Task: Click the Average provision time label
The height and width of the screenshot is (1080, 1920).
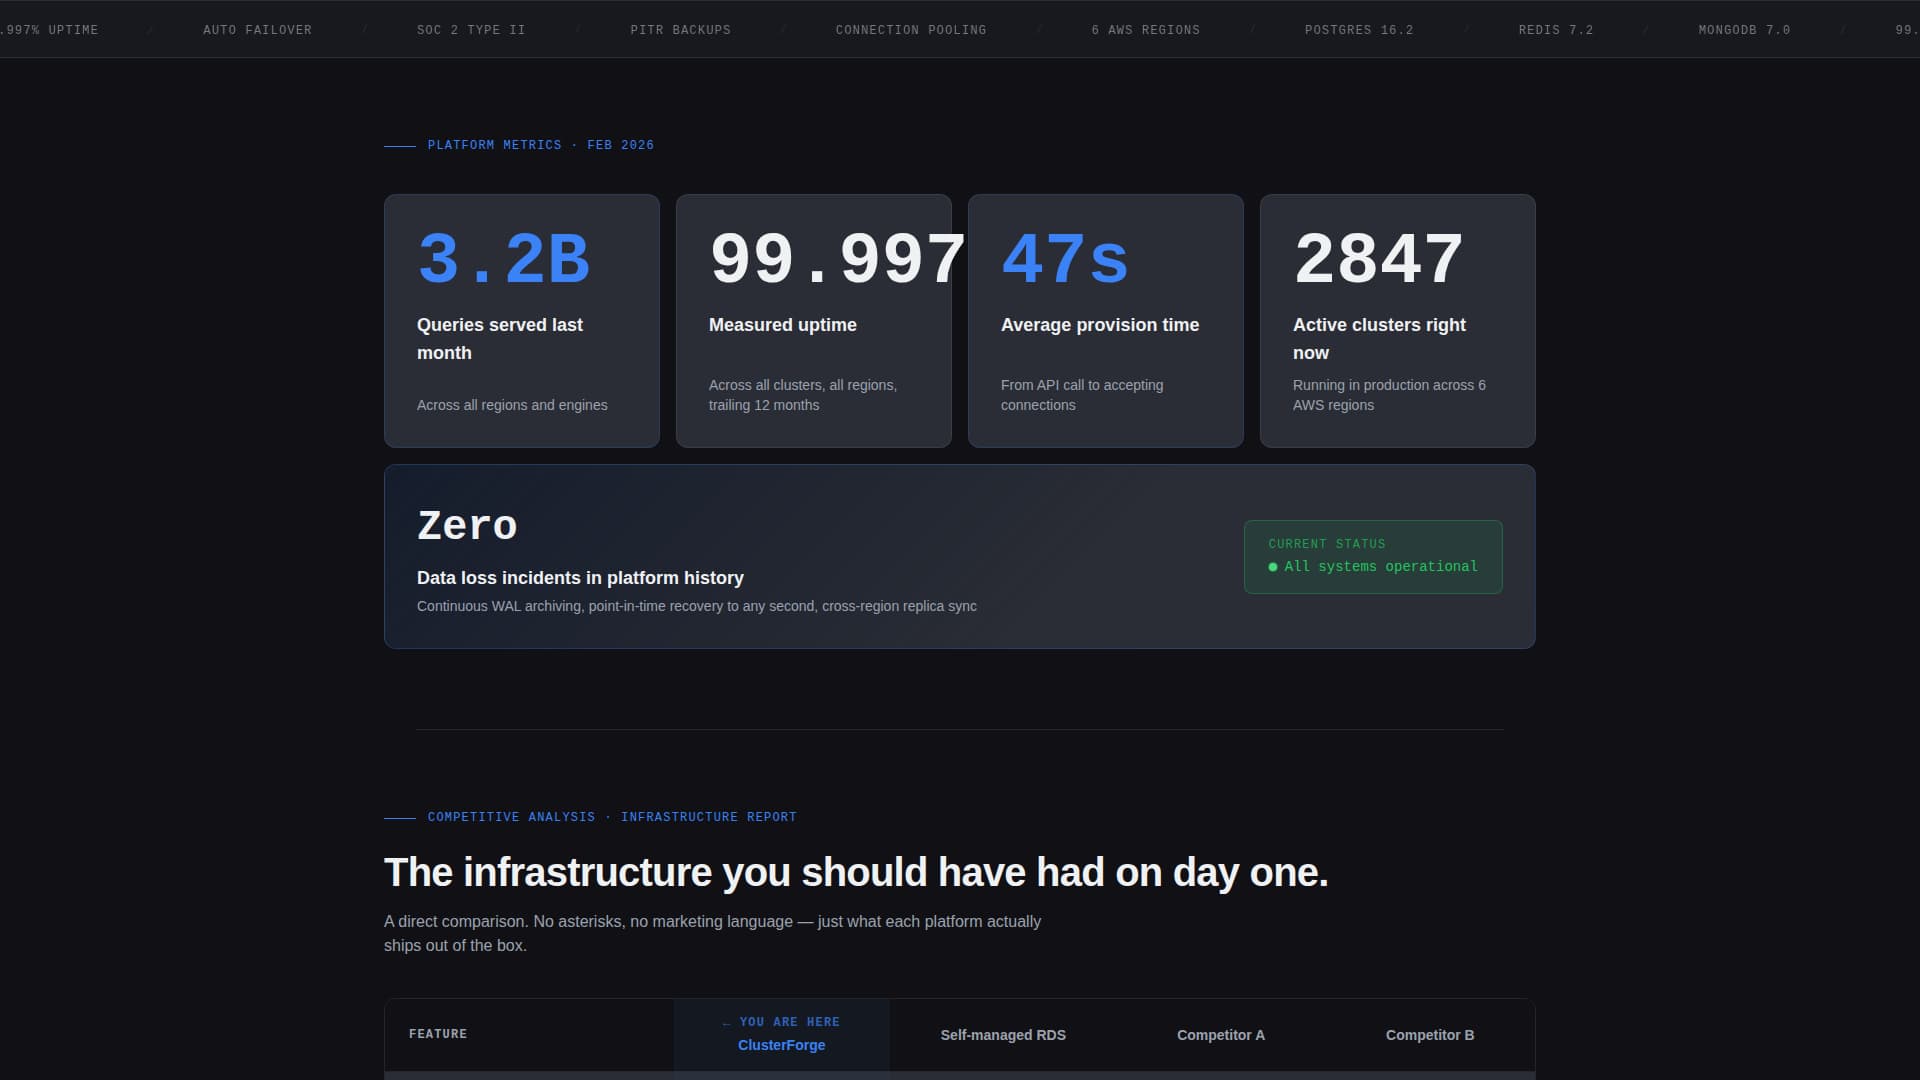Action: coord(1100,325)
